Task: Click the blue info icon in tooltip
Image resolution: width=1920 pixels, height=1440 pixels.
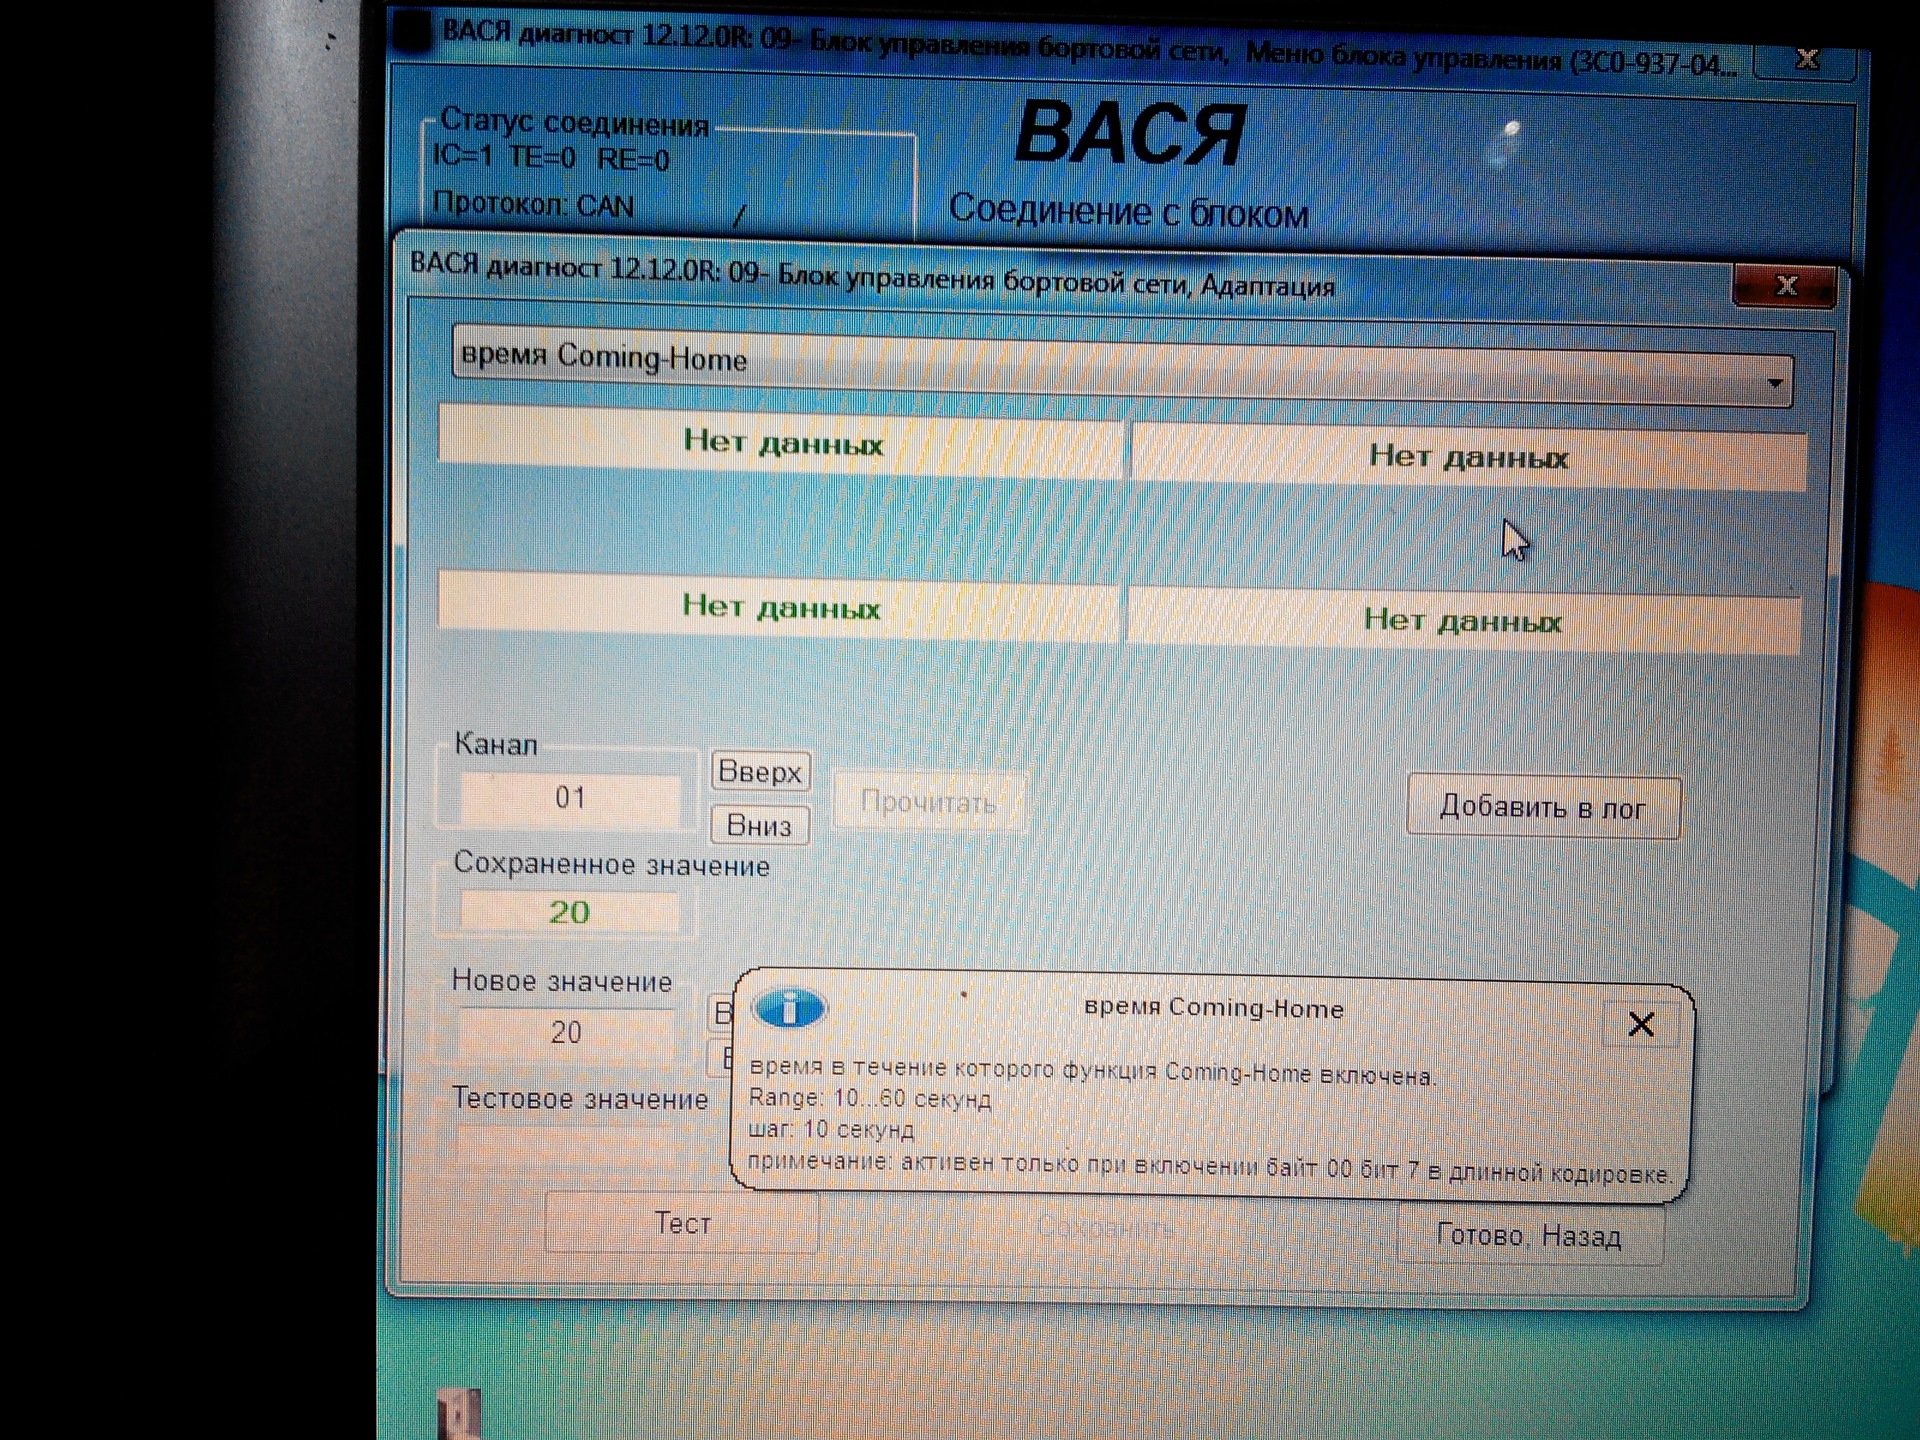Action: (x=789, y=1008)
